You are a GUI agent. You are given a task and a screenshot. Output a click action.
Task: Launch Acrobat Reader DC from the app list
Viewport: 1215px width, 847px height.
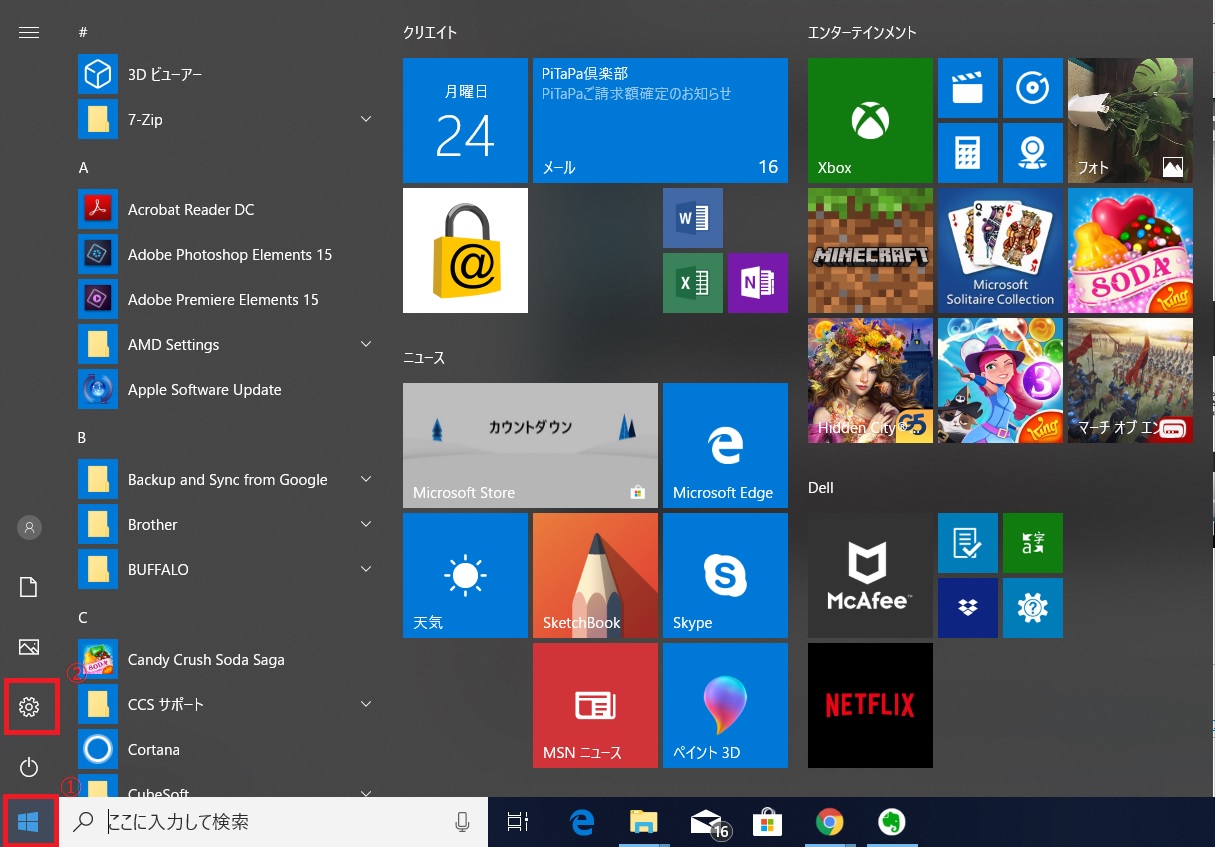(x=228, y=209)
